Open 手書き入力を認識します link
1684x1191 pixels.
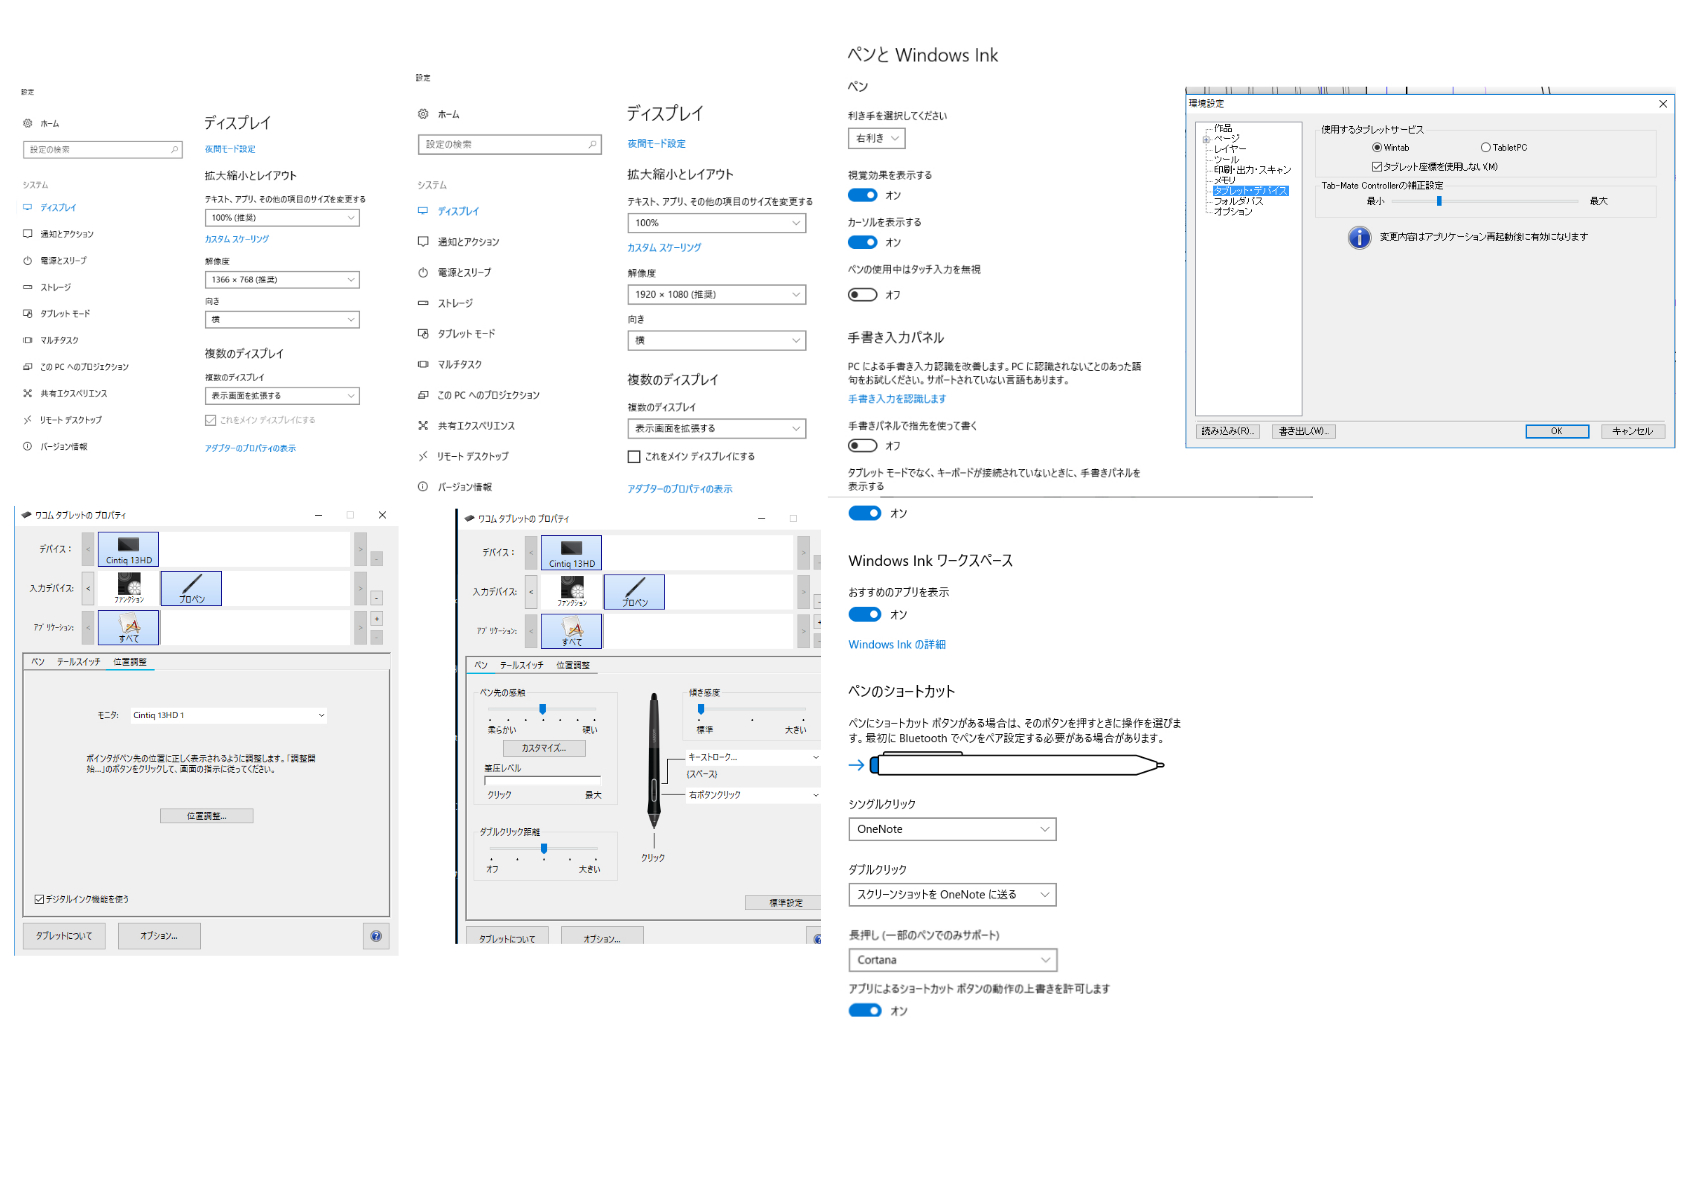897,399
